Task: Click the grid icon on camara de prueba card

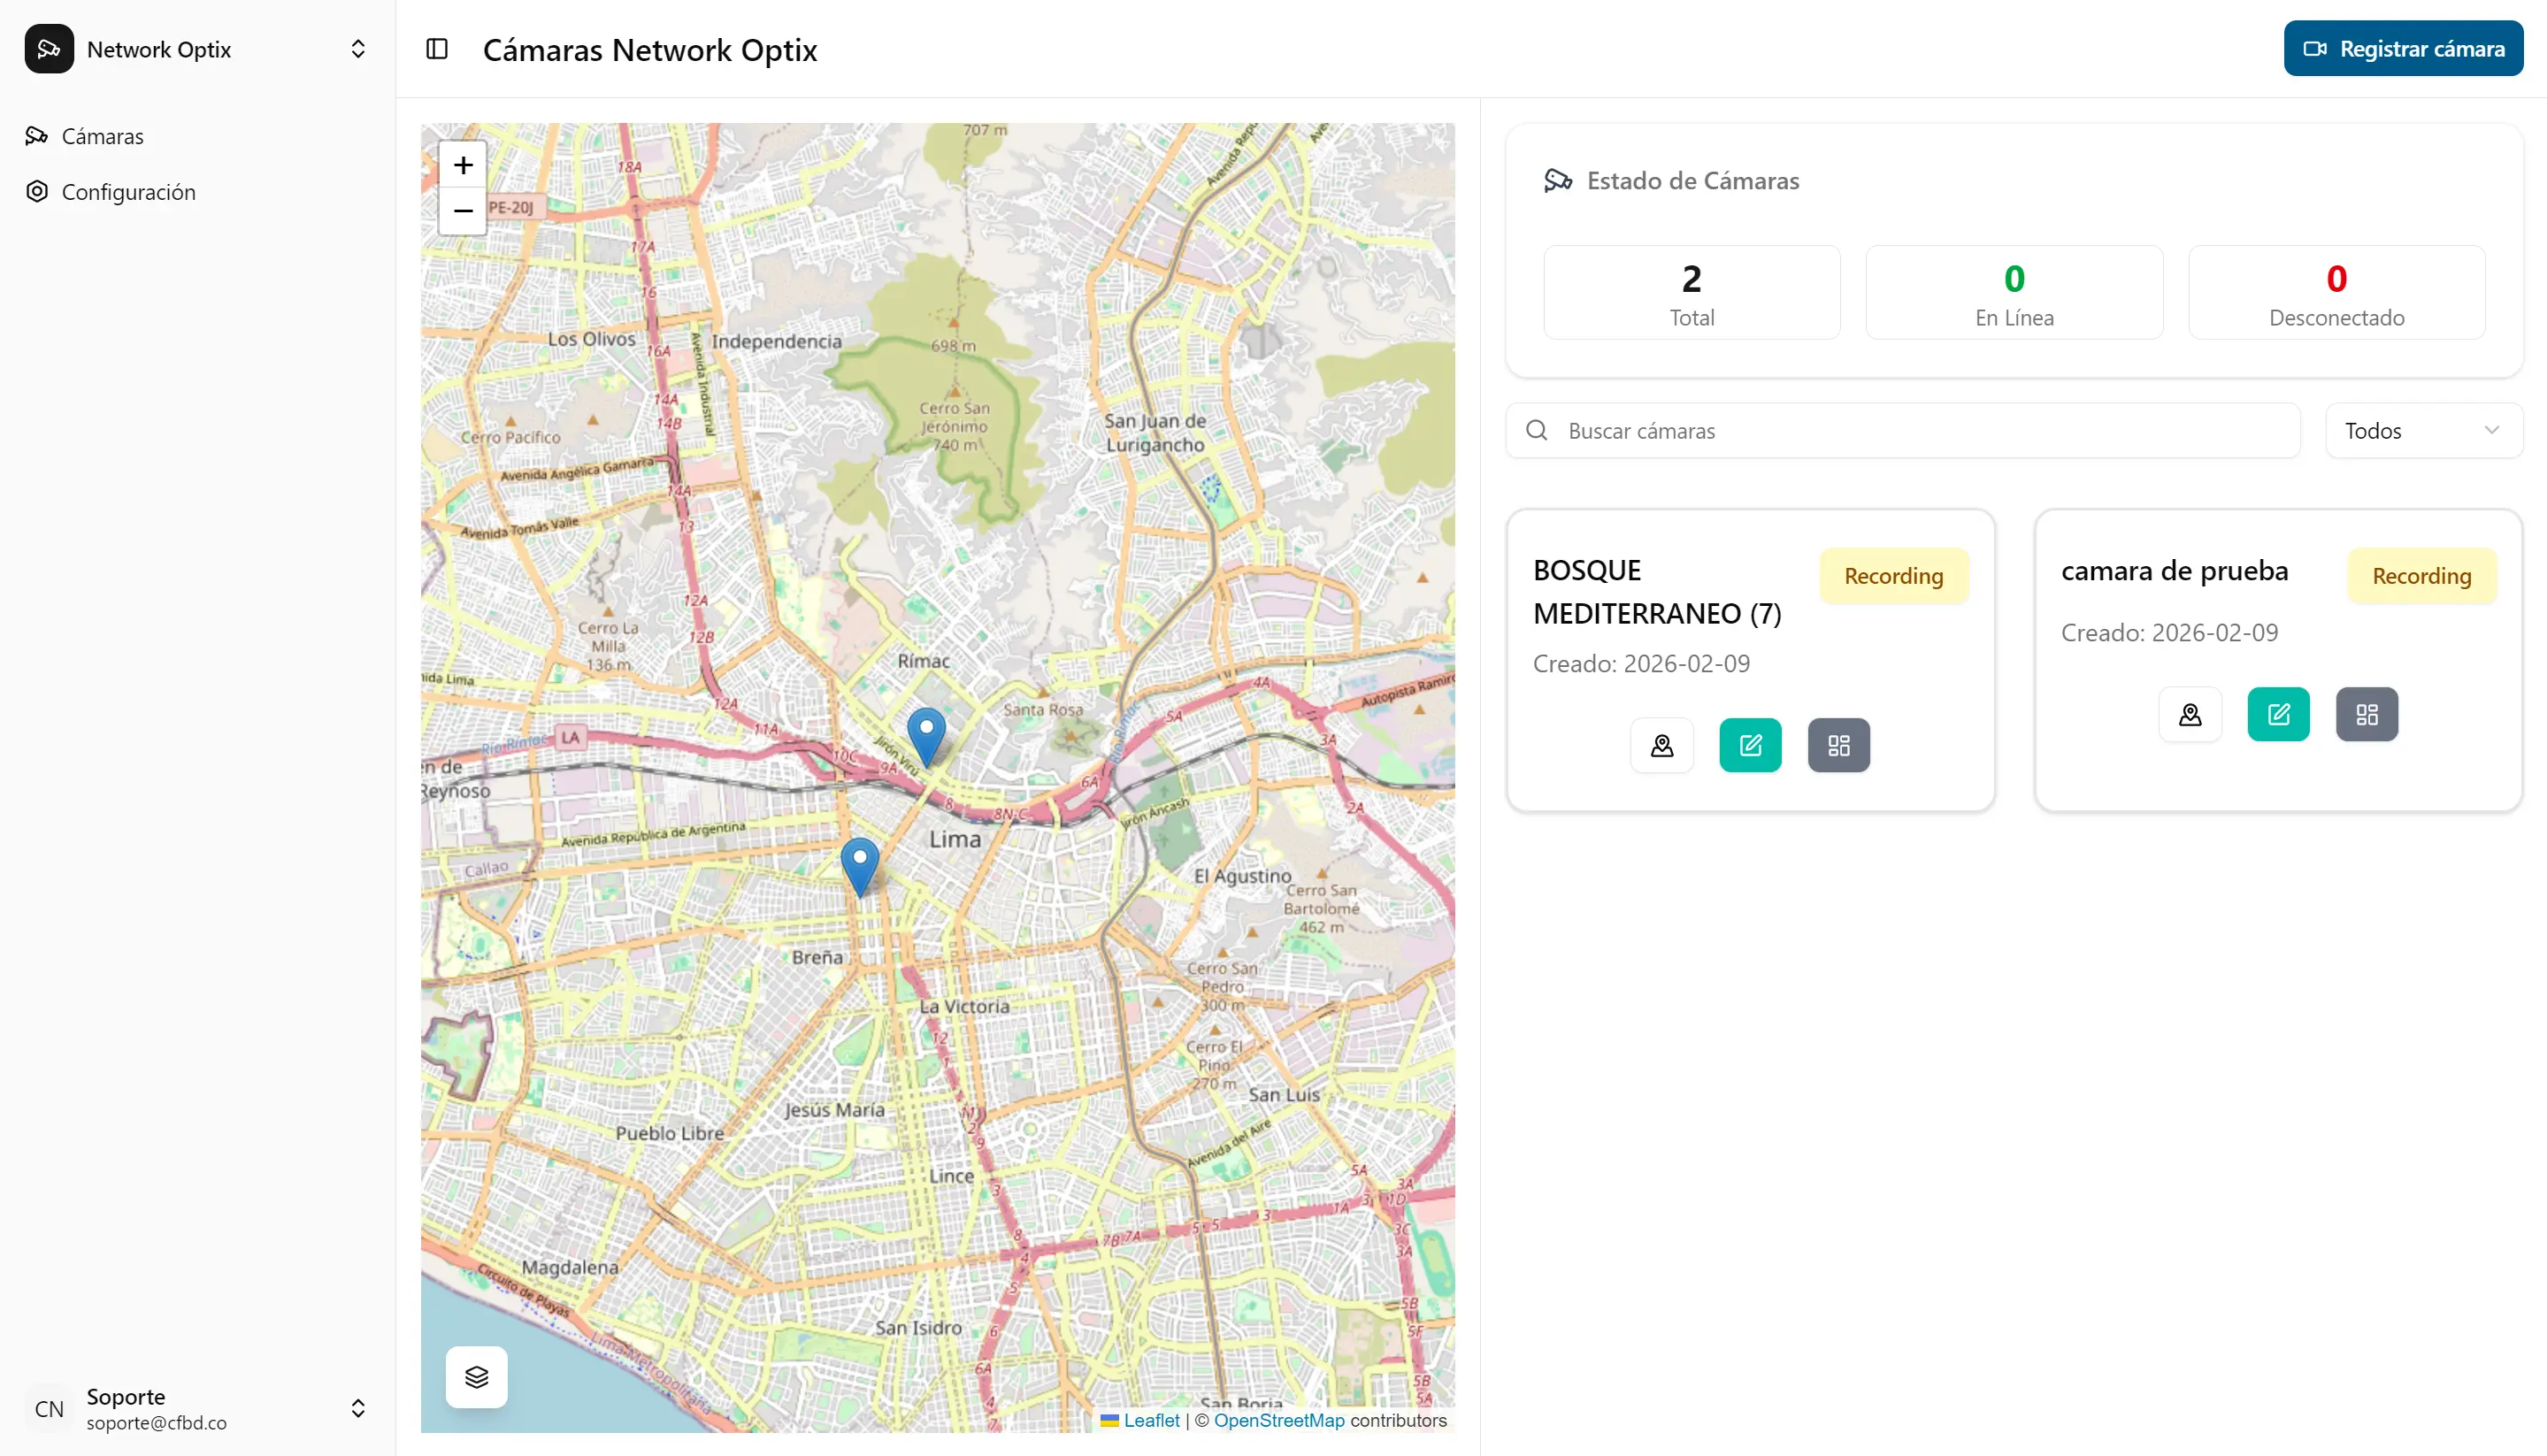Action: (2366, 713)
